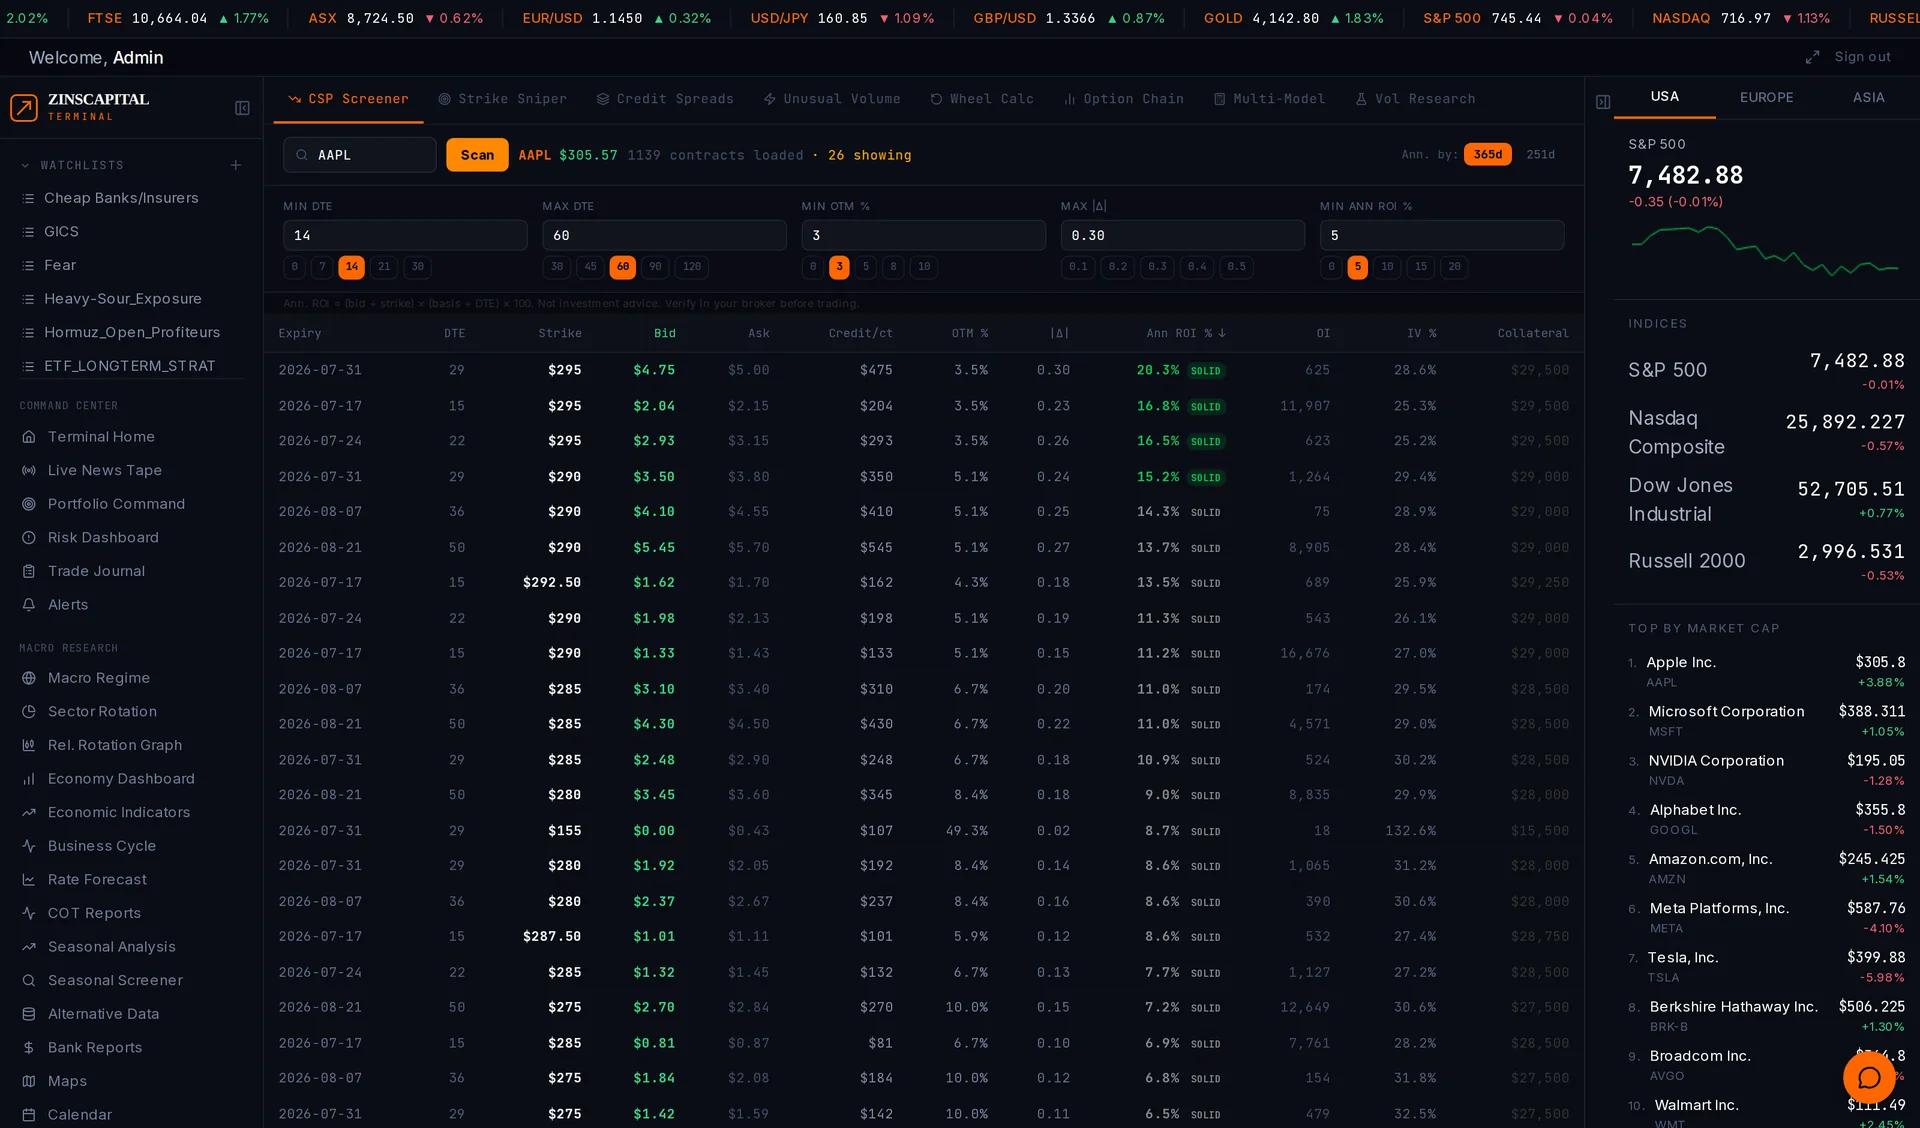Screen dimensions: 1920x1128
Task: Switch to CSP Screener tab
Action: click(348, 99)
